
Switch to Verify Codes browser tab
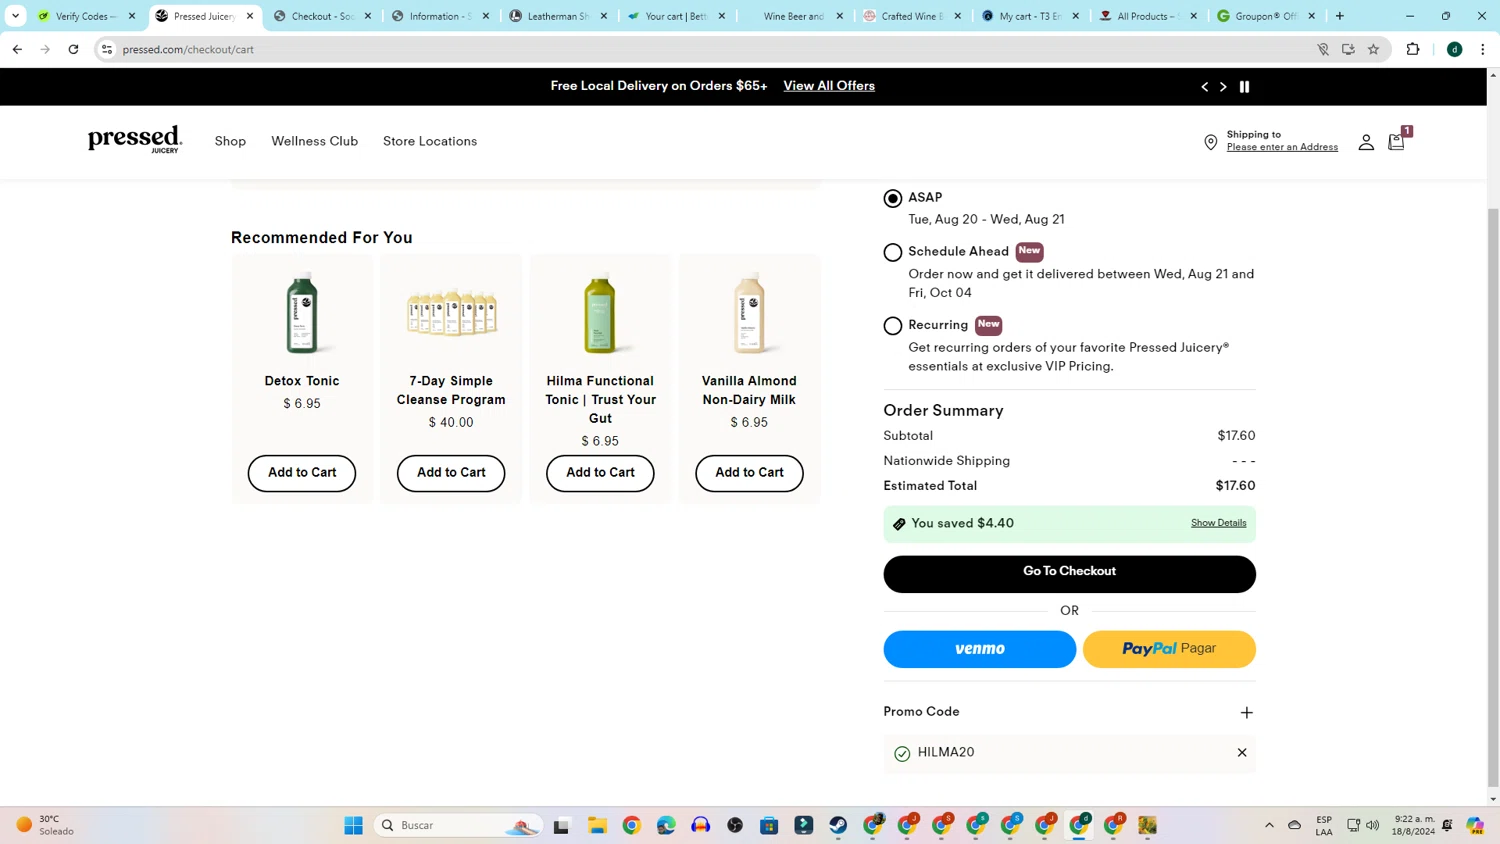pyautogui.click(x=85, y=16)
